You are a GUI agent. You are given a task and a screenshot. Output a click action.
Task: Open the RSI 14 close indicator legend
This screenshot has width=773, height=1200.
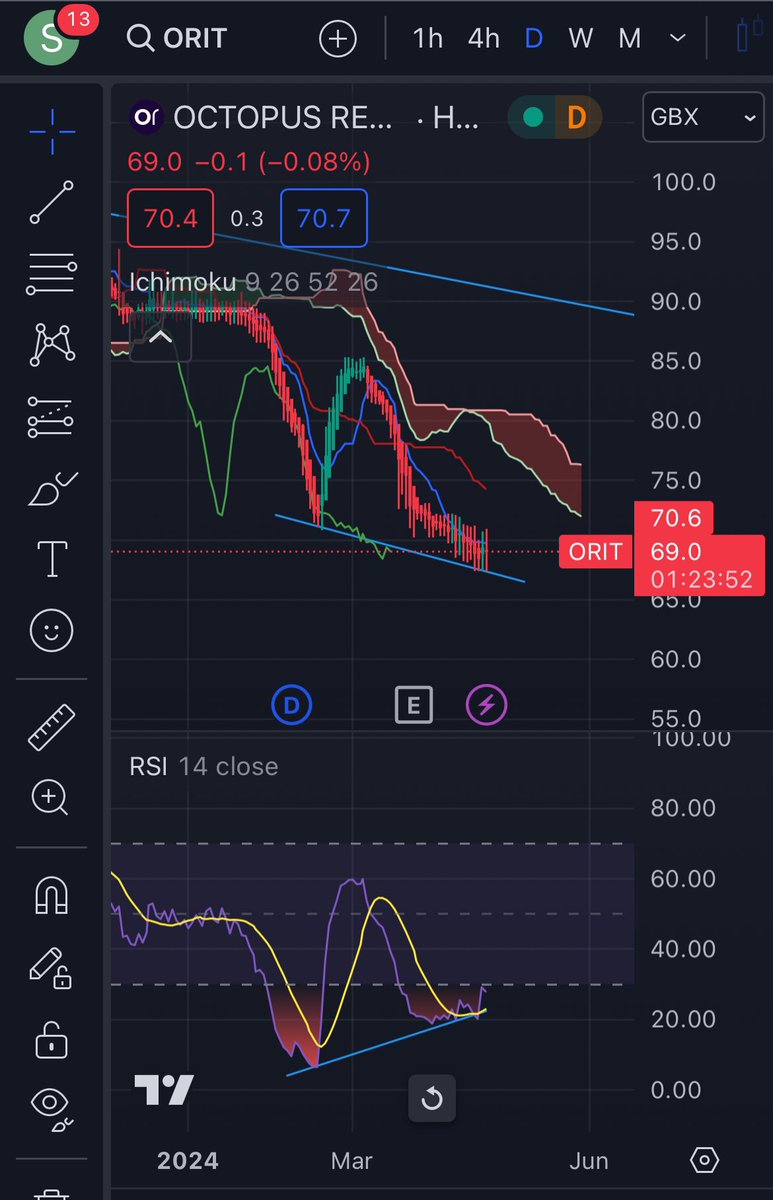pyautogui.click(x=204, y=767)
